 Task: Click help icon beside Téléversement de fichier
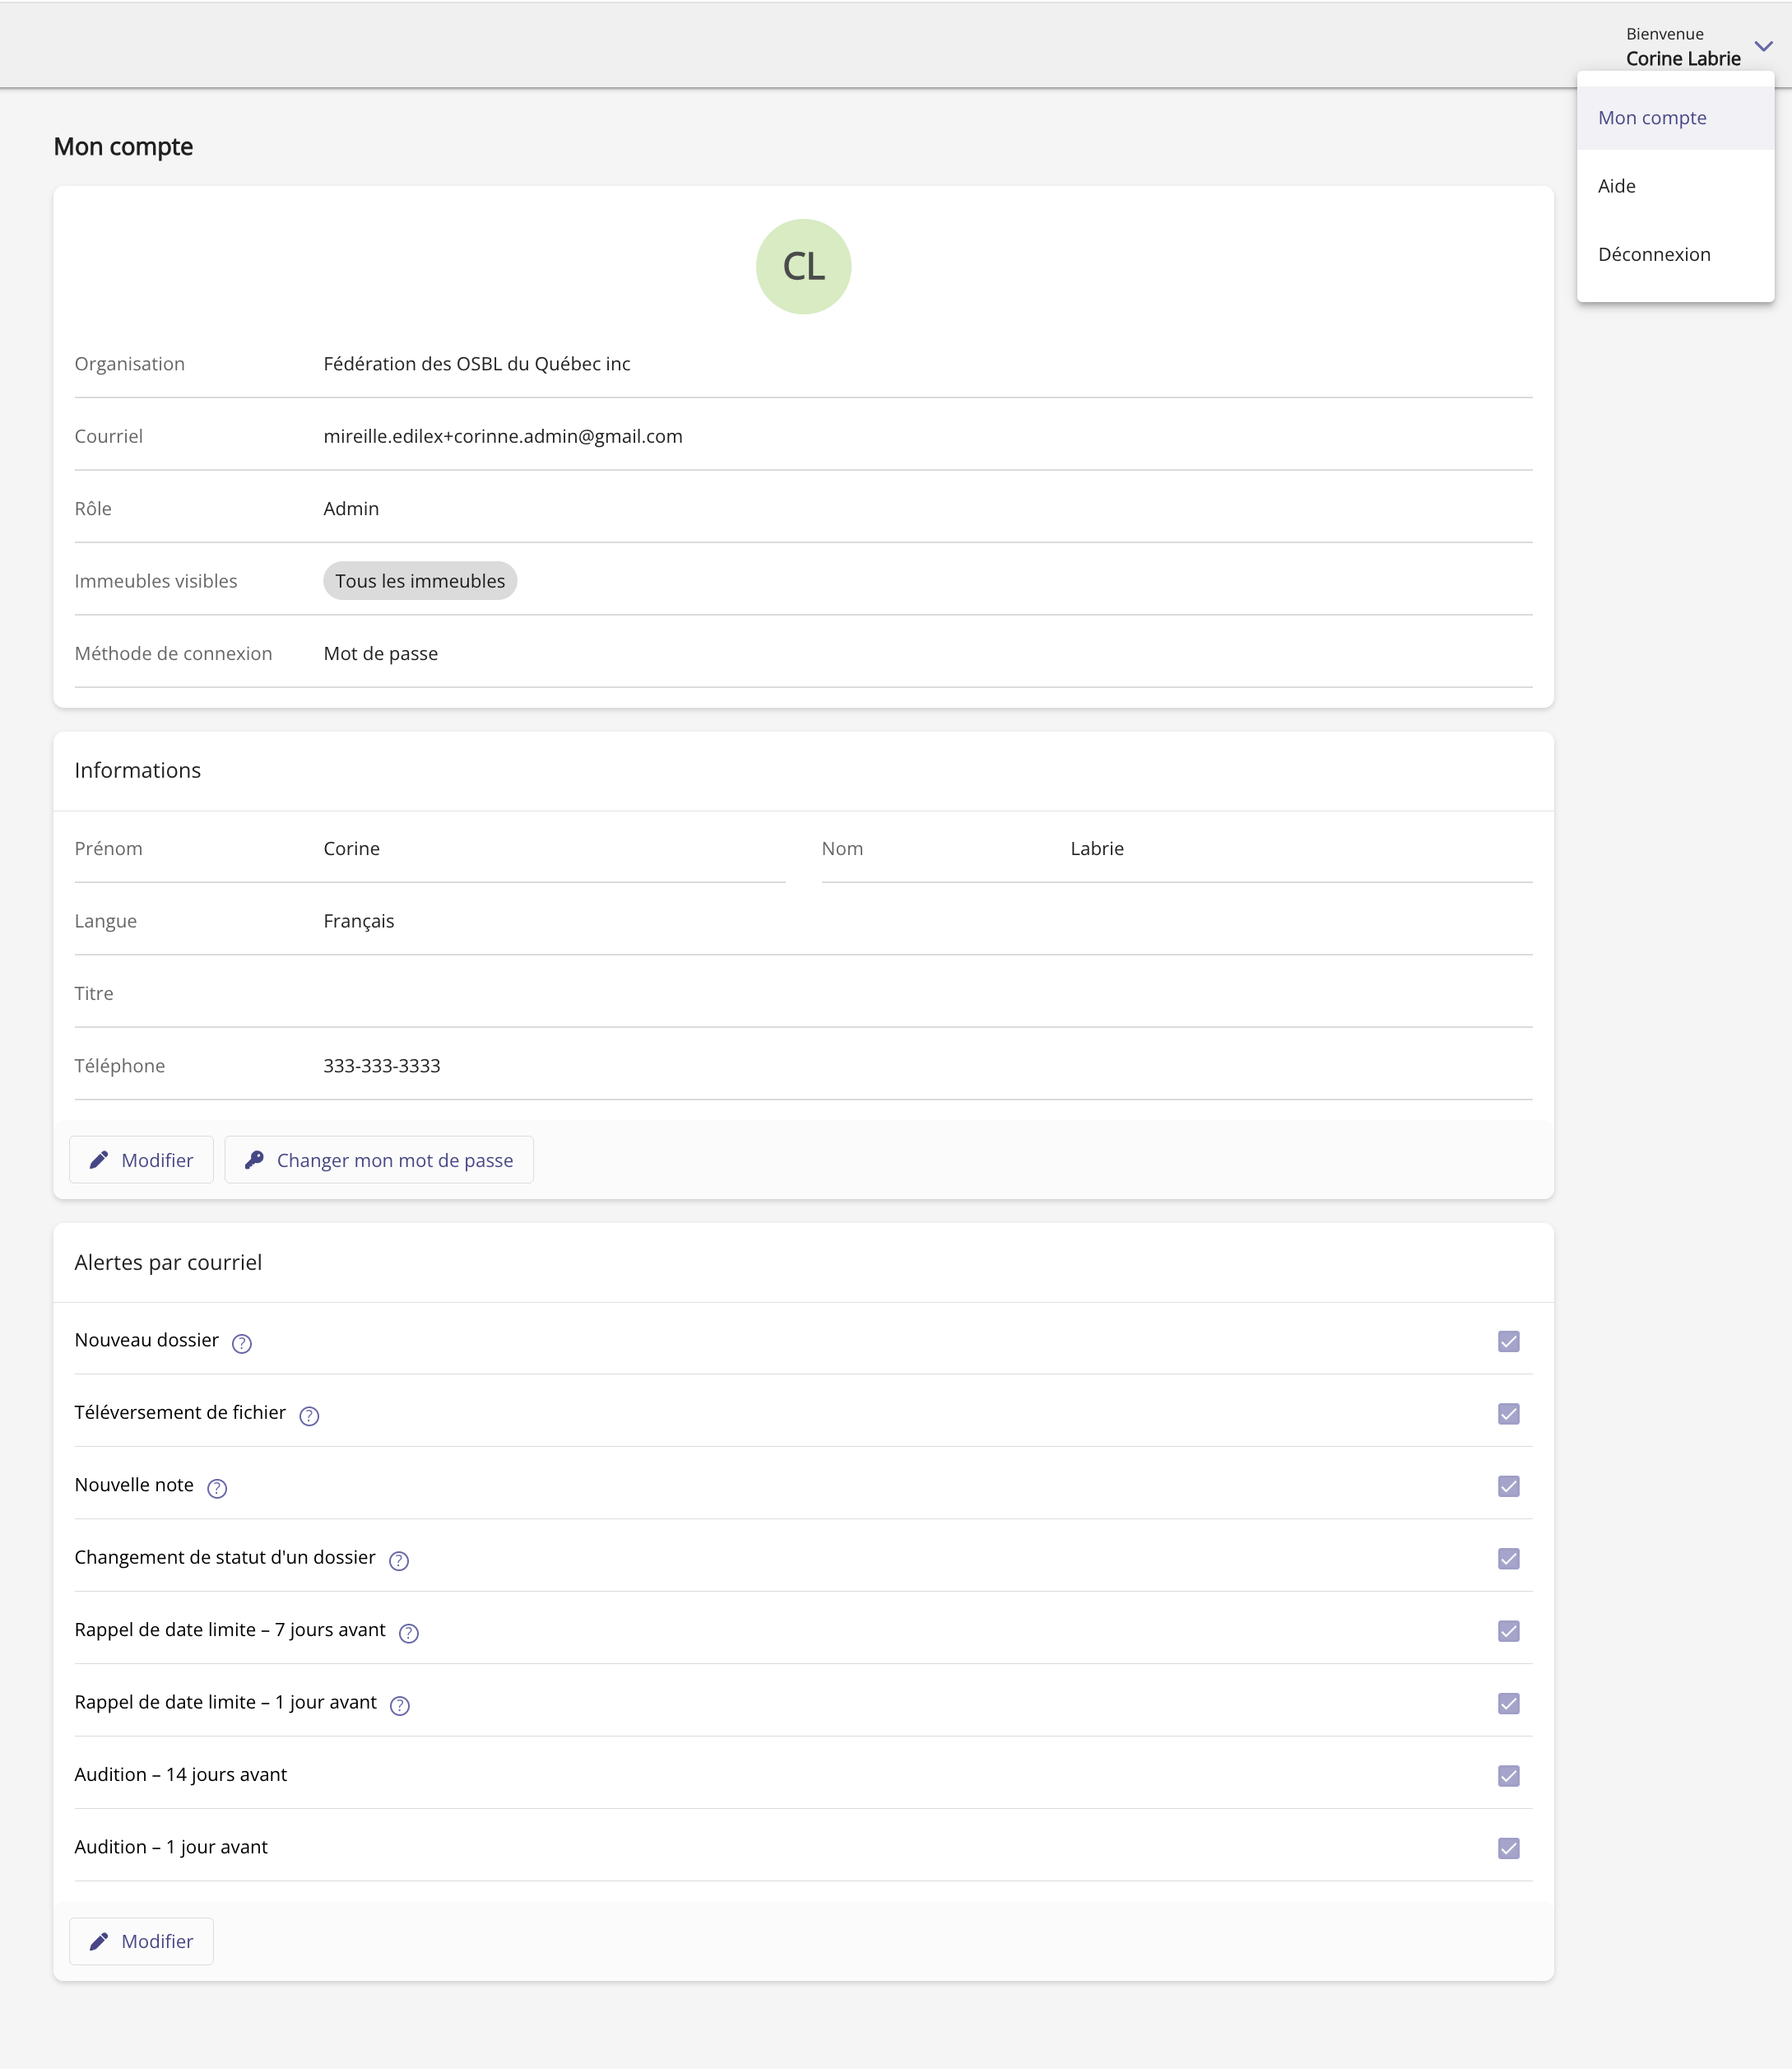coord(309,1415)
